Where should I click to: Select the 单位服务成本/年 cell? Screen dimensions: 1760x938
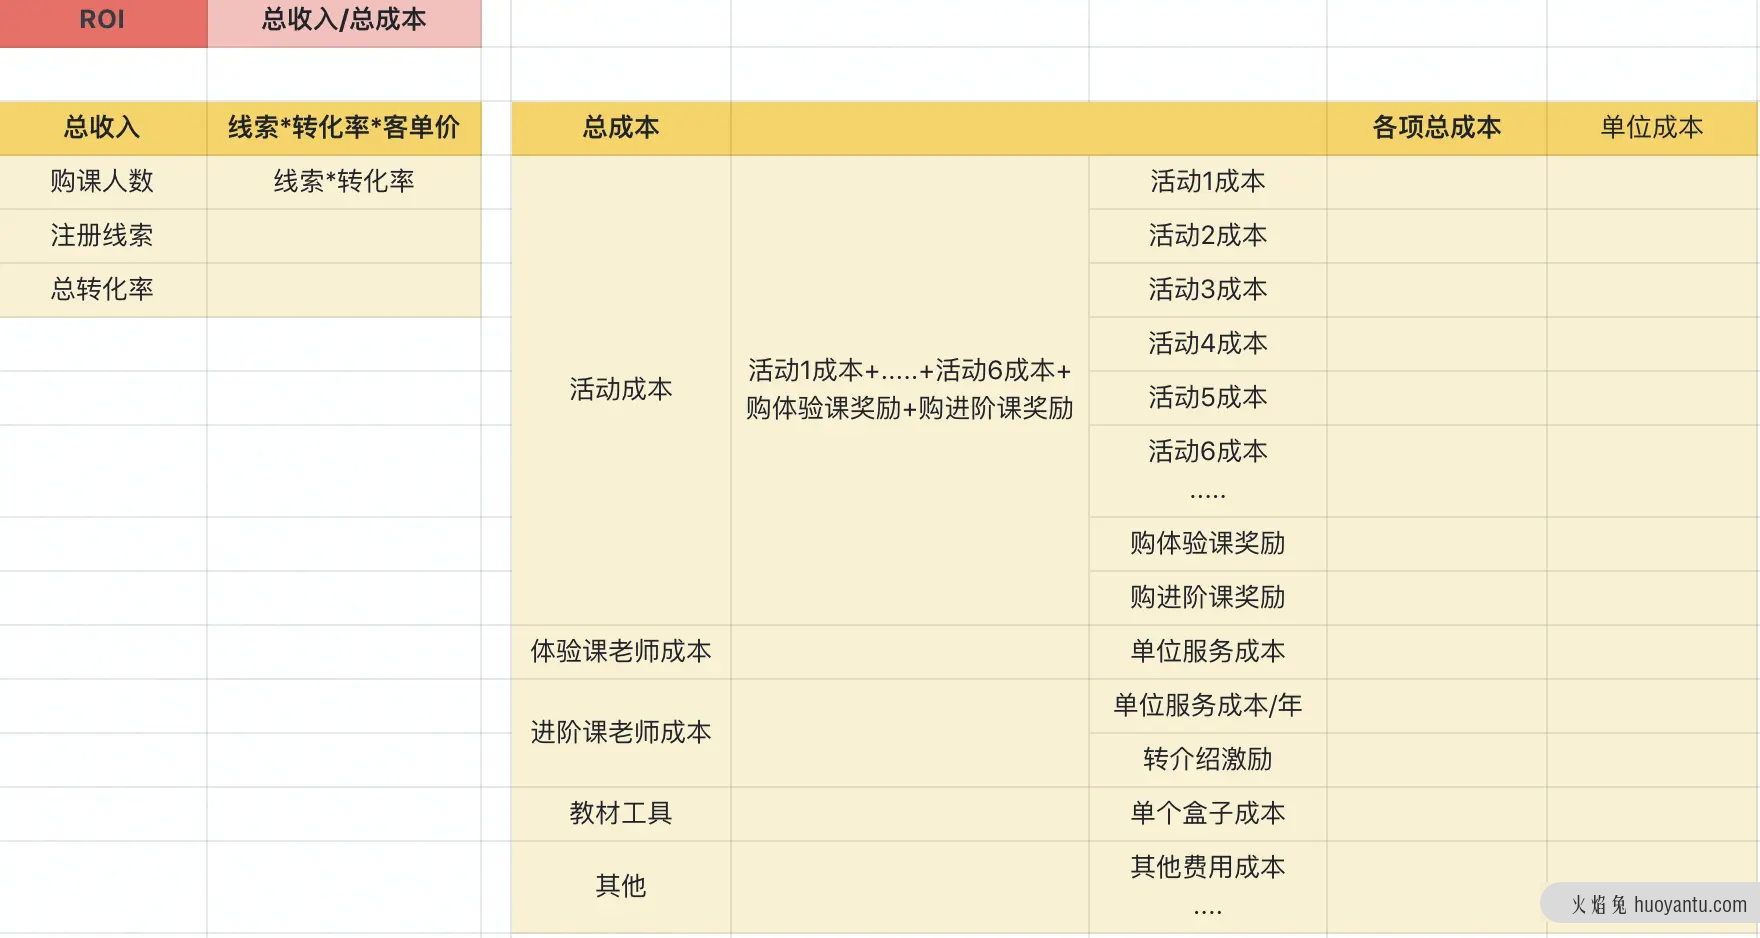tap(1208, 706)
